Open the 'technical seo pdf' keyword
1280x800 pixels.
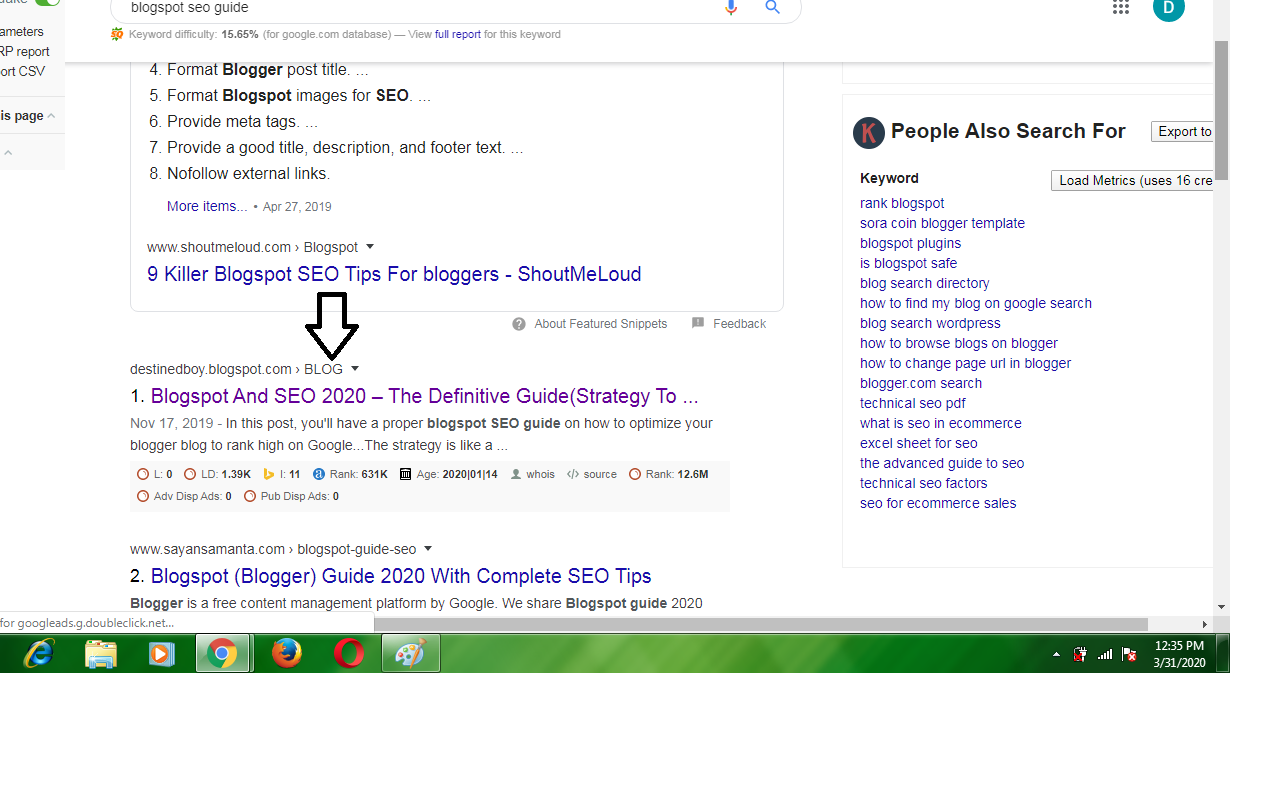[x=913, y=403]
